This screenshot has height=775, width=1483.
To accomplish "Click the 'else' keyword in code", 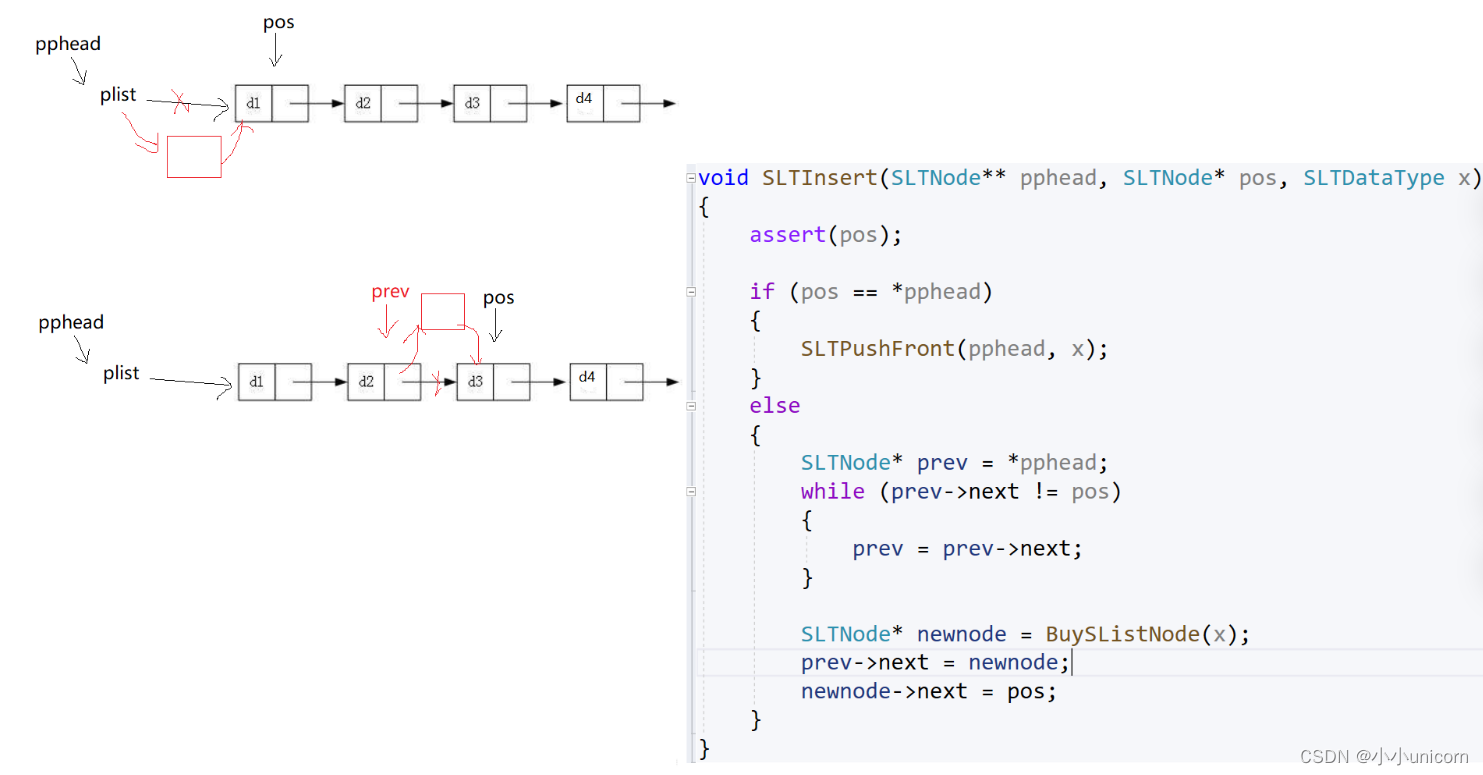I will click(x=775, y=406).
